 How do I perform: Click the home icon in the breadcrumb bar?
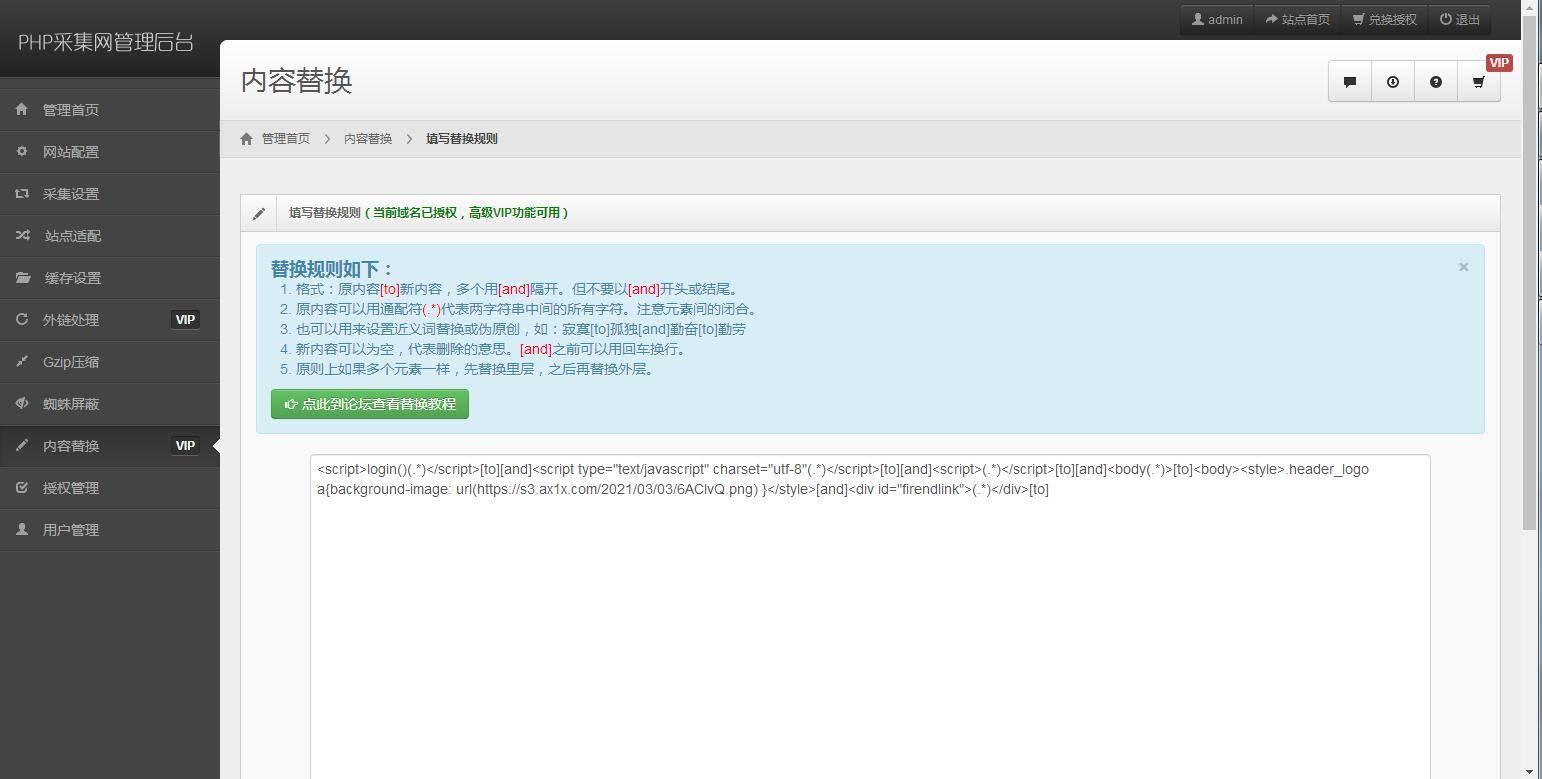tap(246, 138)
